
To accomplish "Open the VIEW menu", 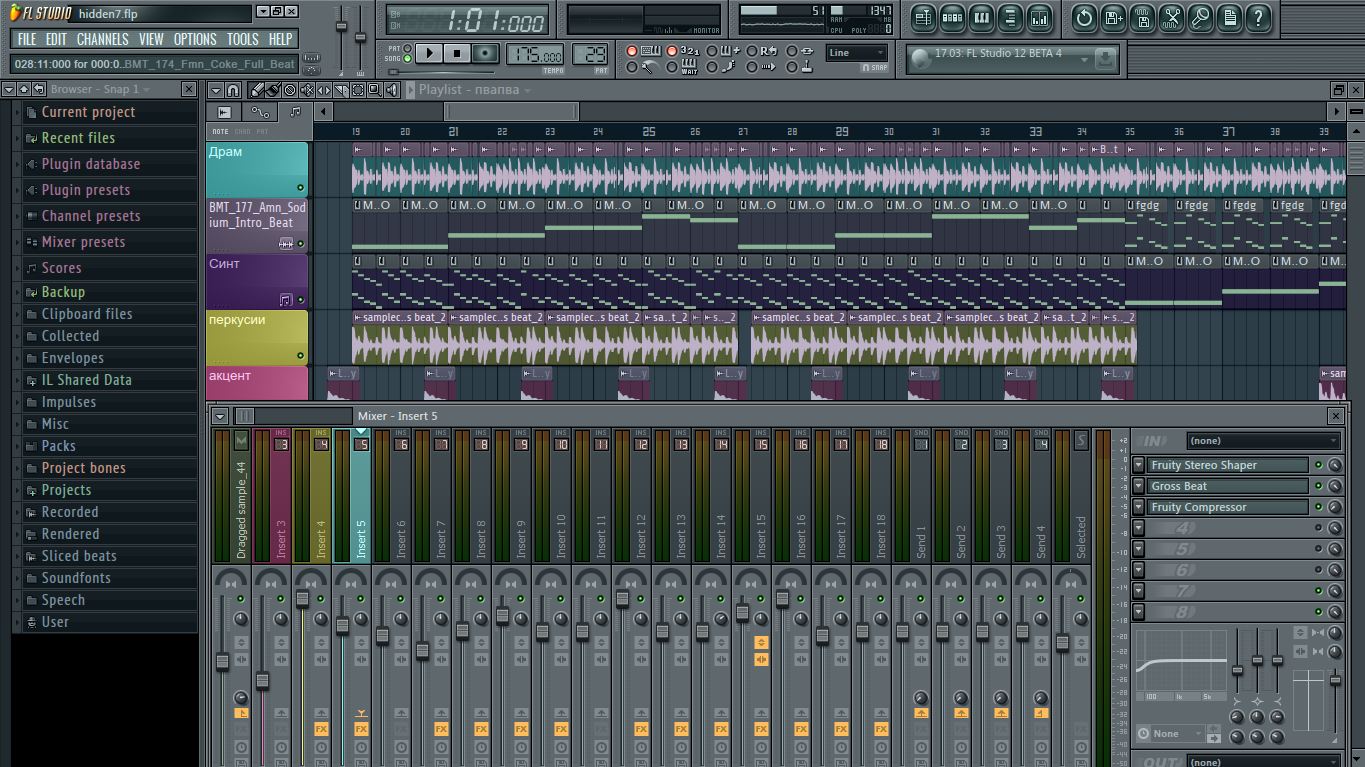I will tap(151, 39).
